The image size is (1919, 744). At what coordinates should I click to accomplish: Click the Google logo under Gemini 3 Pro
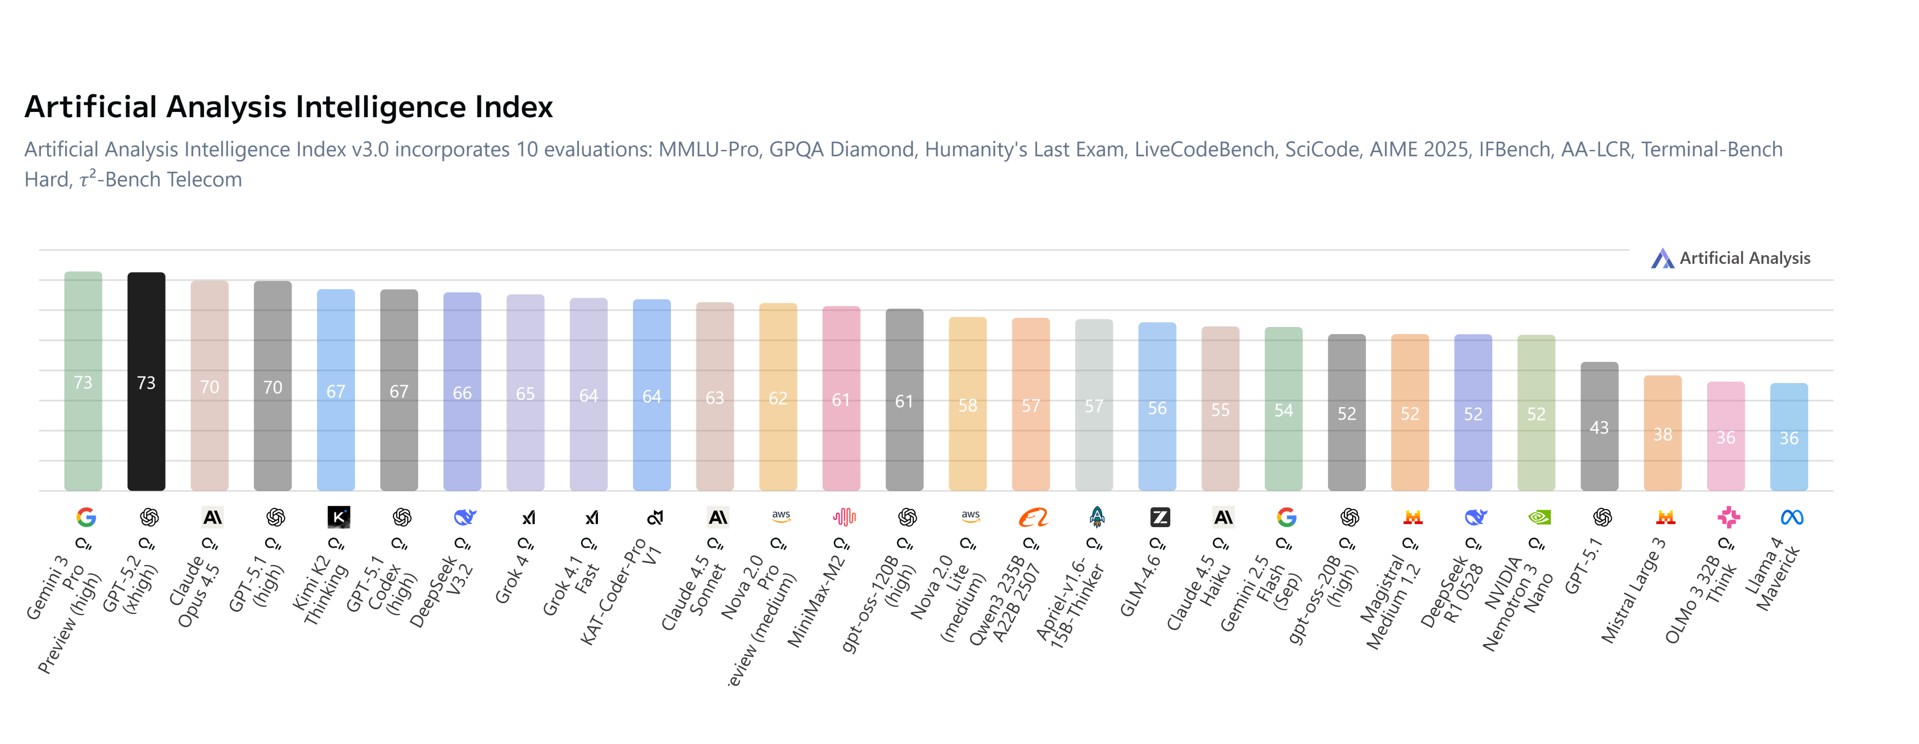coord(86,517)
